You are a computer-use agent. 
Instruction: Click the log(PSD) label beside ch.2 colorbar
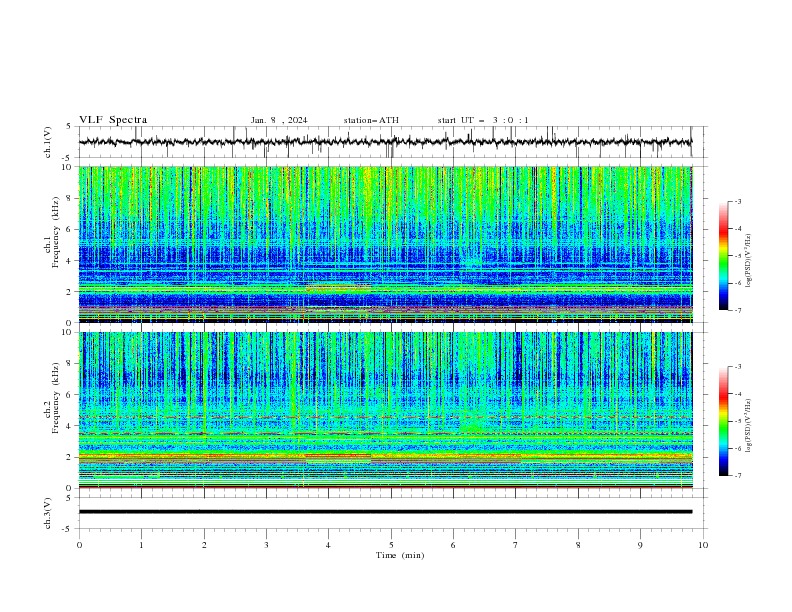click(x=748, y=426)
